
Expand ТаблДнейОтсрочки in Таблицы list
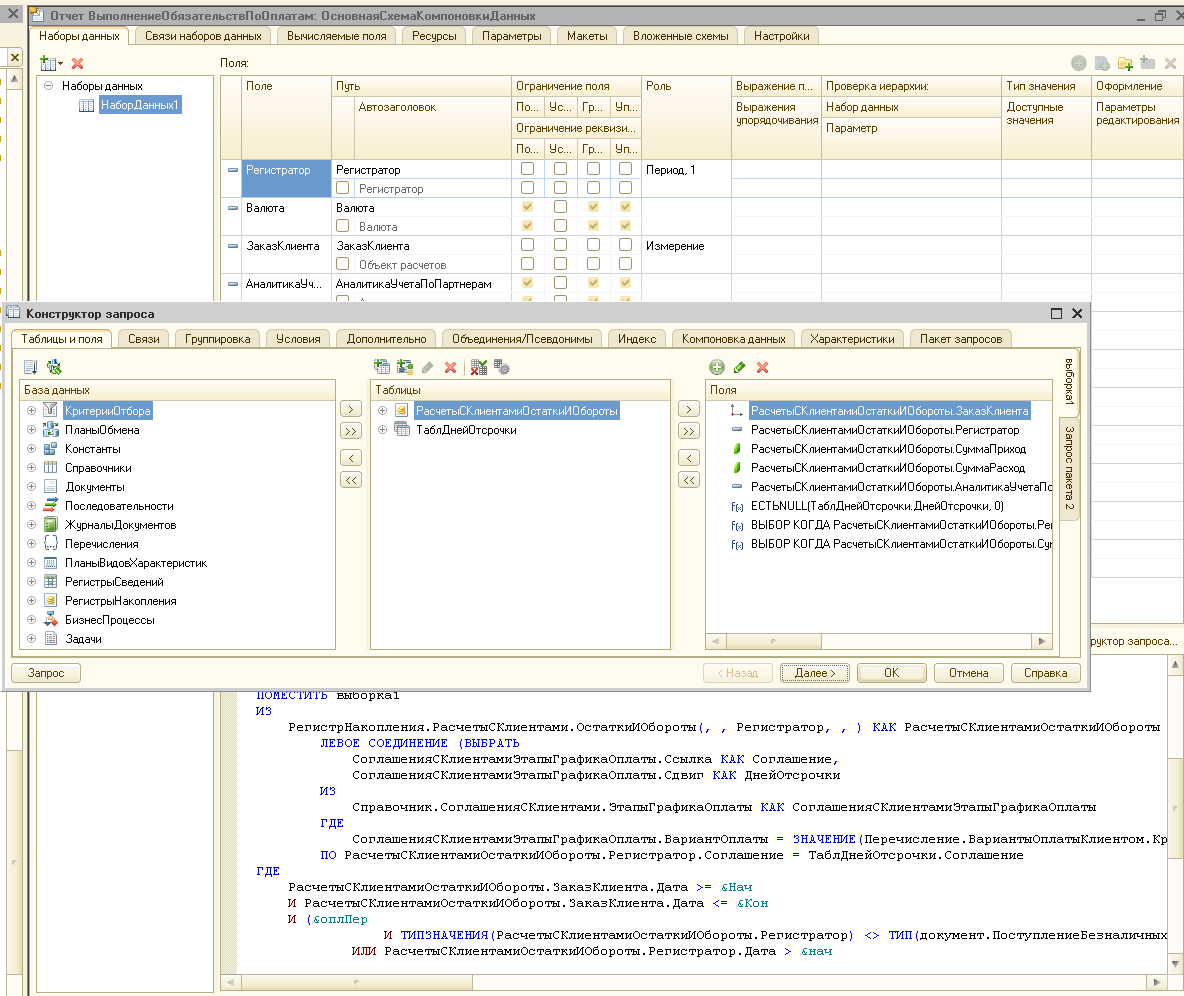(382, 430)
